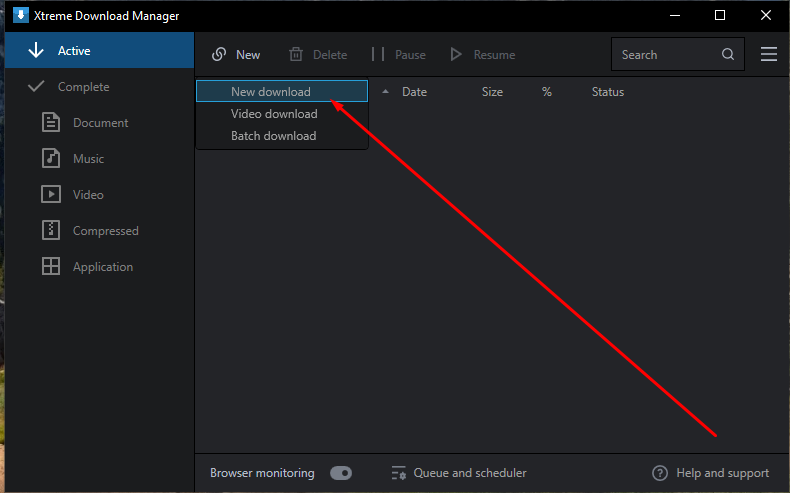Select the Active category
This screenshot has height=493, width=790.
99,50
